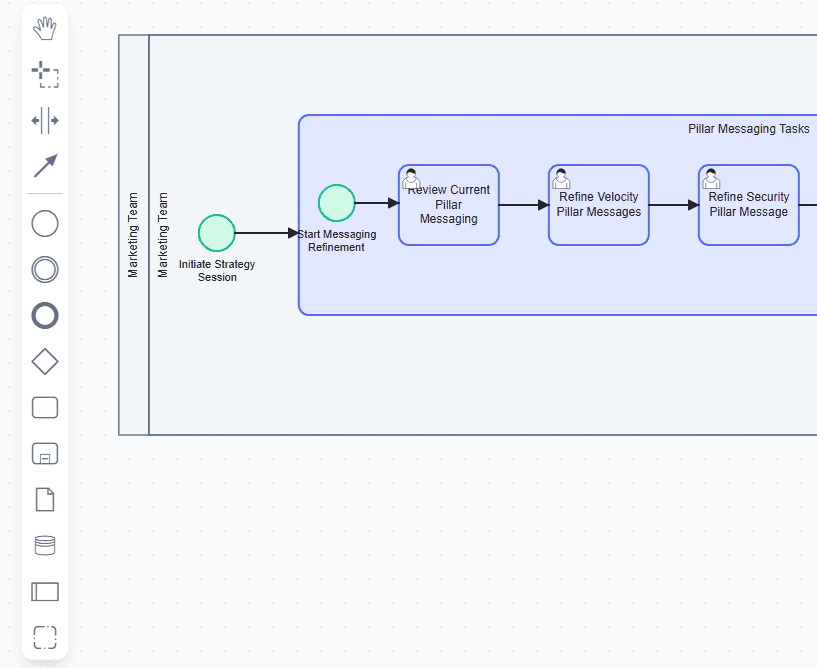Select the Create Task tool

(44, 407)
